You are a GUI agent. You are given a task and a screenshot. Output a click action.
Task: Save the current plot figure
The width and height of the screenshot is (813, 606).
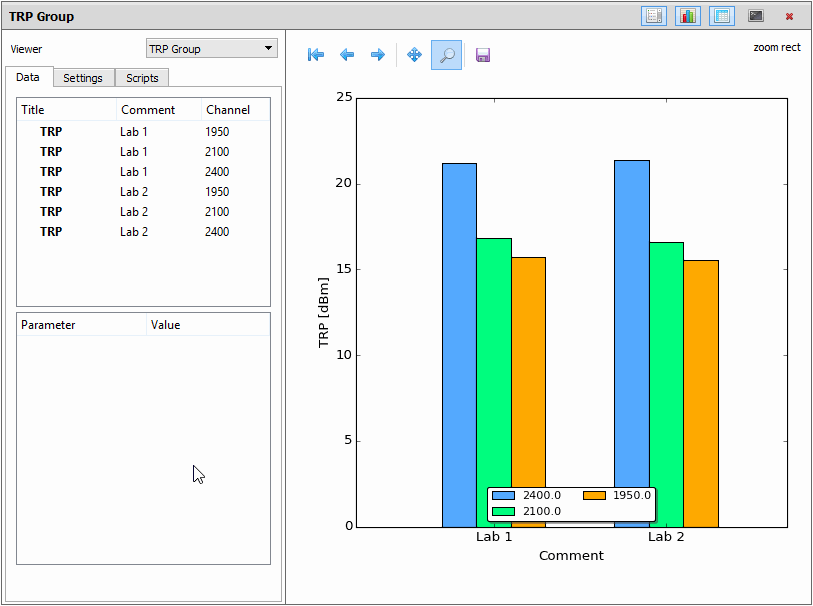pos(482,55)
